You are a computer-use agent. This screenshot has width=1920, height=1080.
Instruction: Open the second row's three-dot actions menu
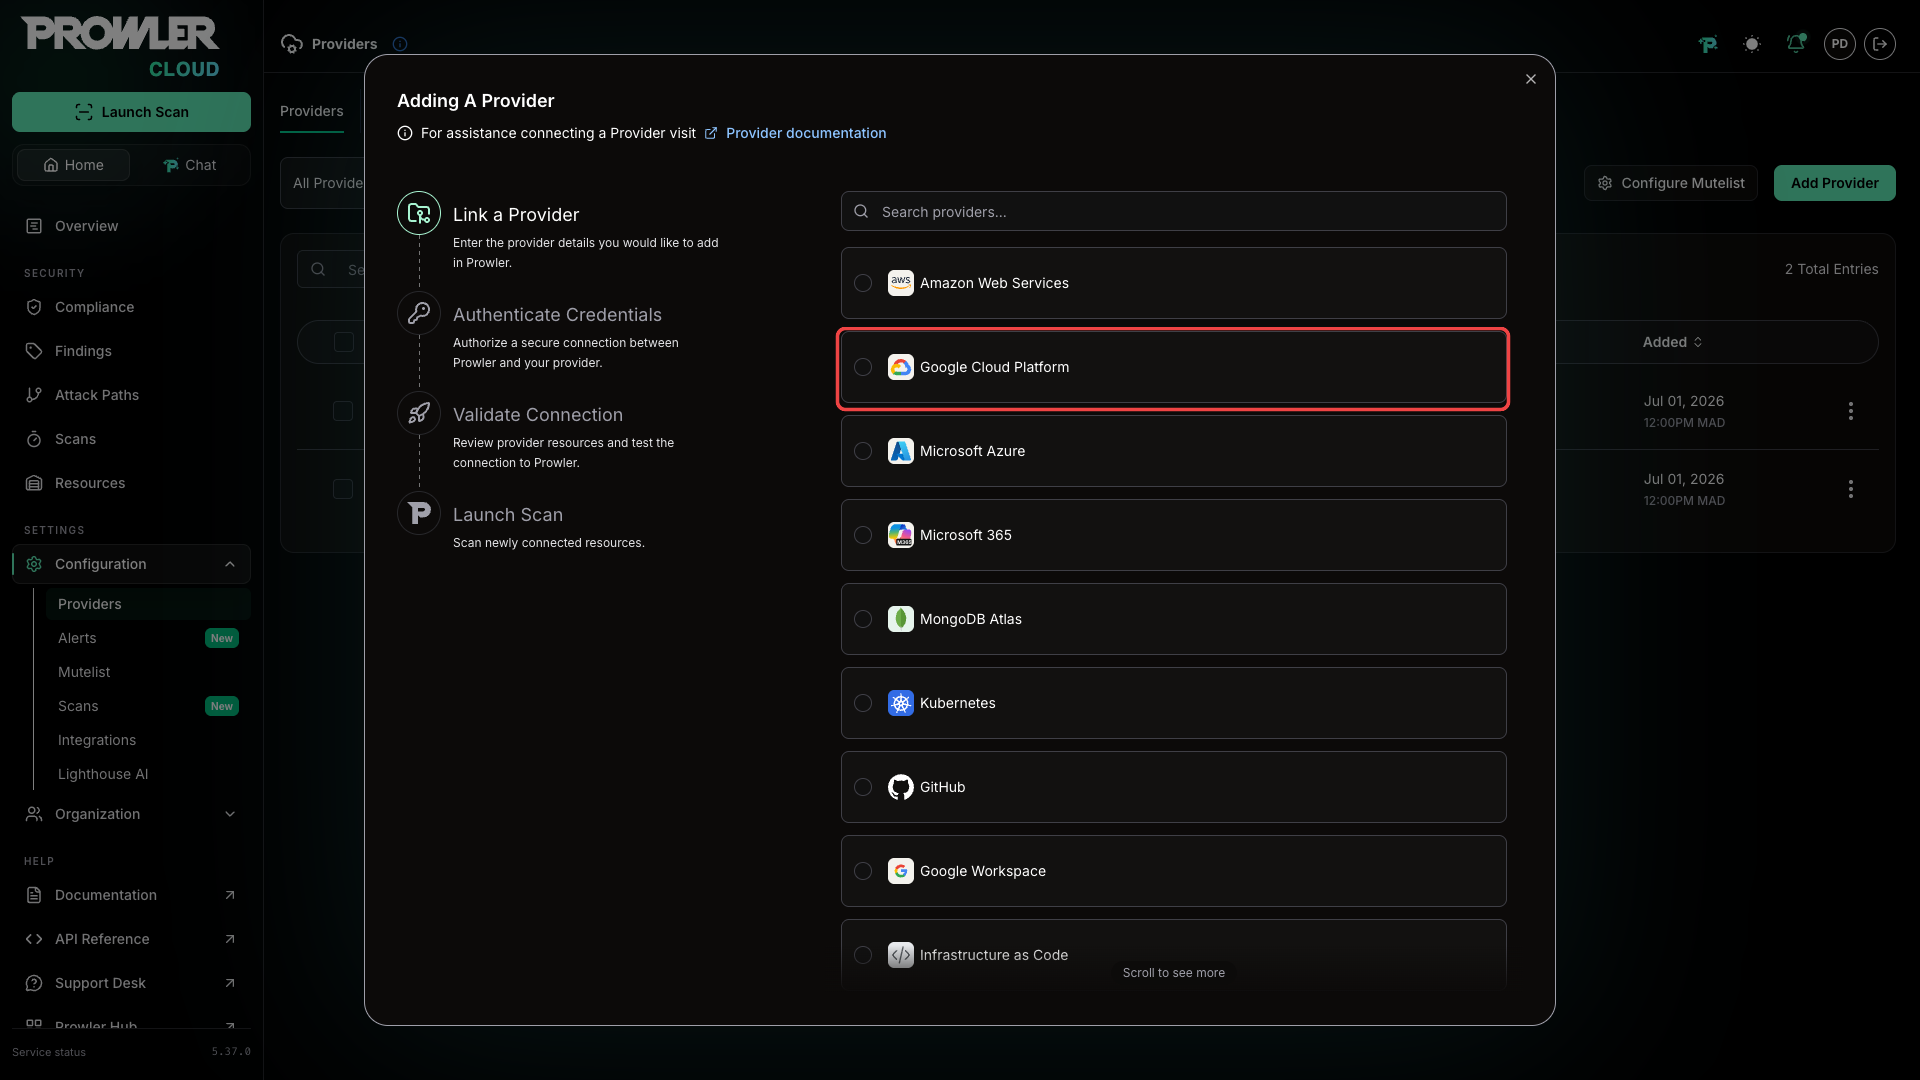[1851, 489]
